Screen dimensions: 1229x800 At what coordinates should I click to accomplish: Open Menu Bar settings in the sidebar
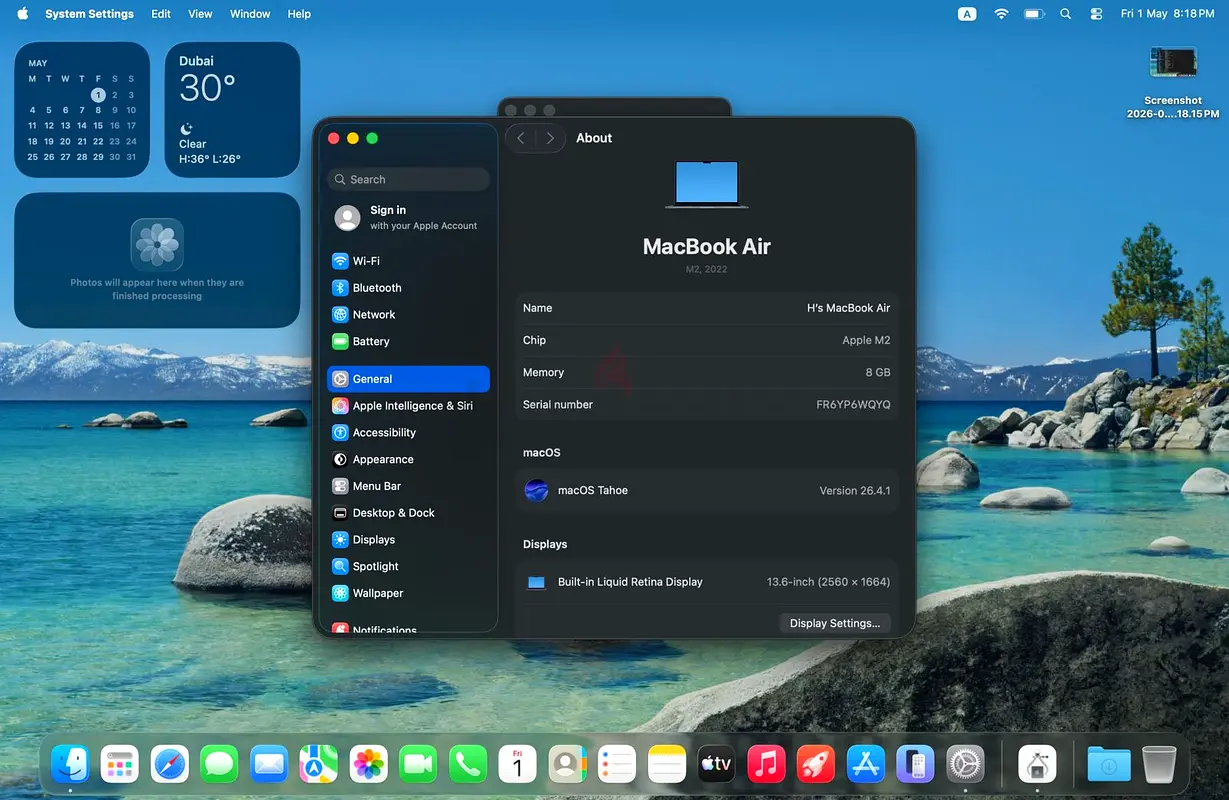click(408, 486)
